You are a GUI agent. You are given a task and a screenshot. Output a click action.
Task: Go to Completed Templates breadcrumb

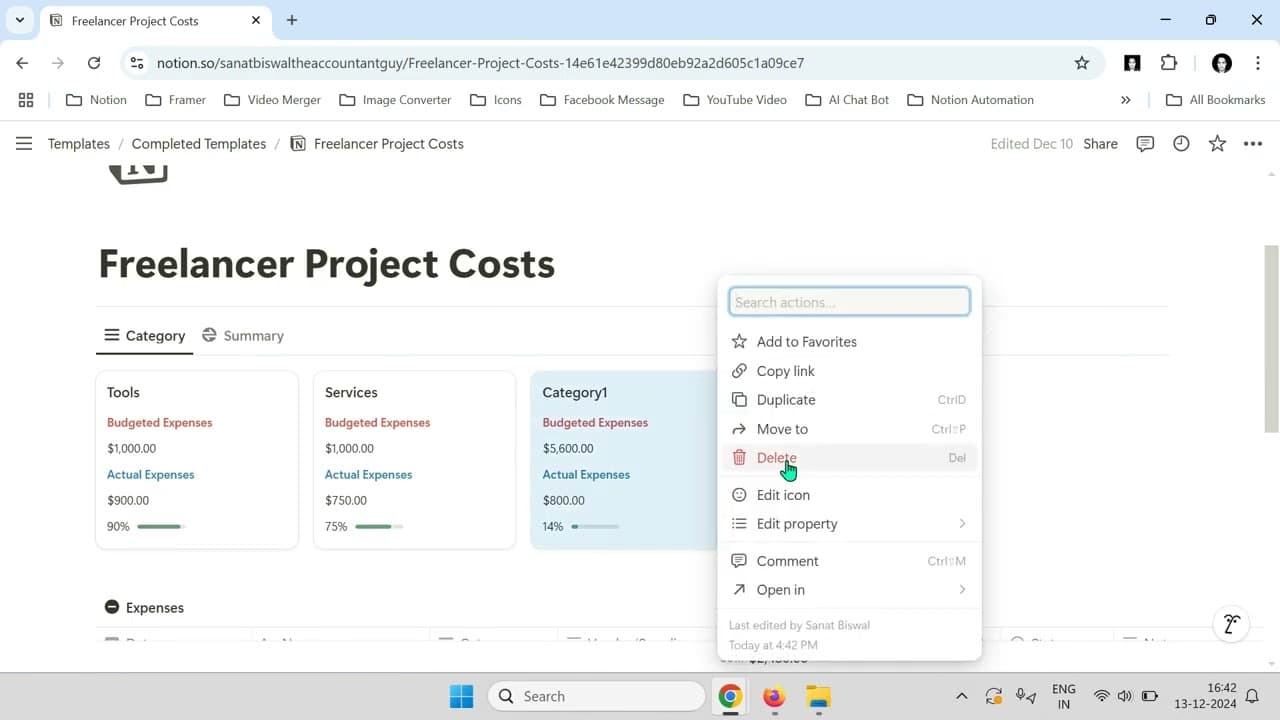199,144
